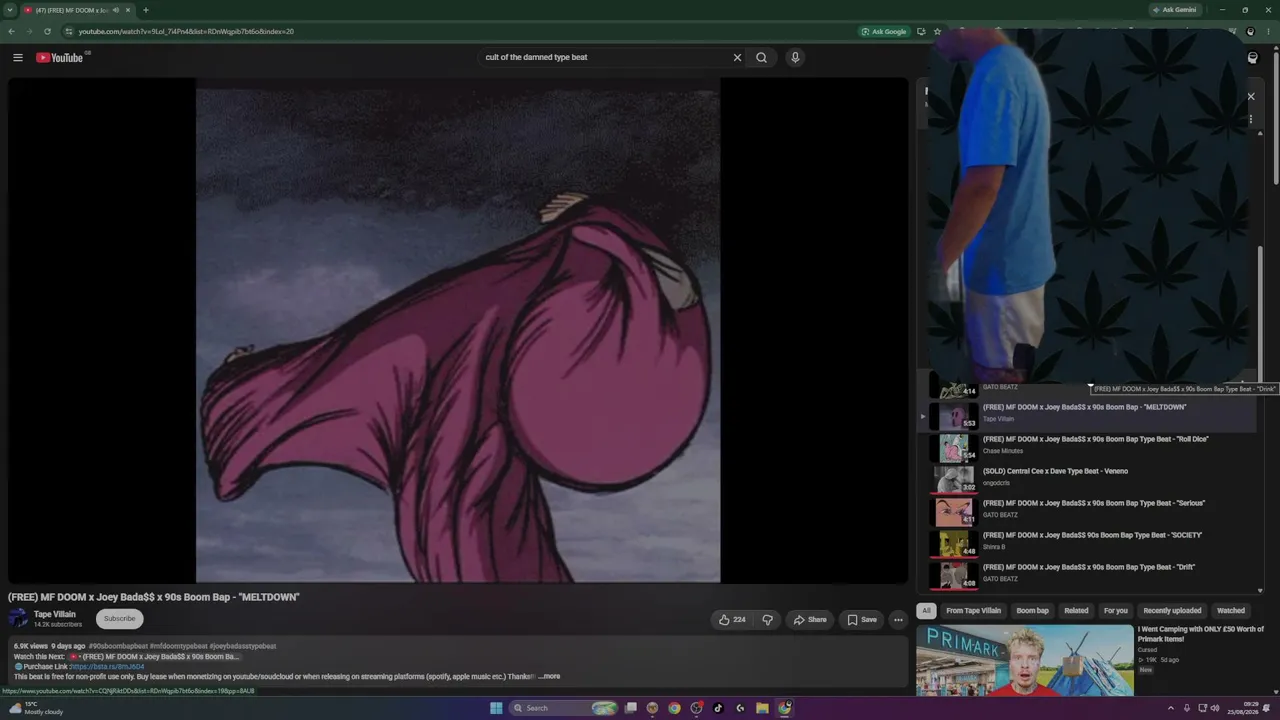Image resolution: width=1280 pixels, height=720 pixels.
Task: Open Task View on the taskbar
Action: pyautogui.click(x=631, y=708)
